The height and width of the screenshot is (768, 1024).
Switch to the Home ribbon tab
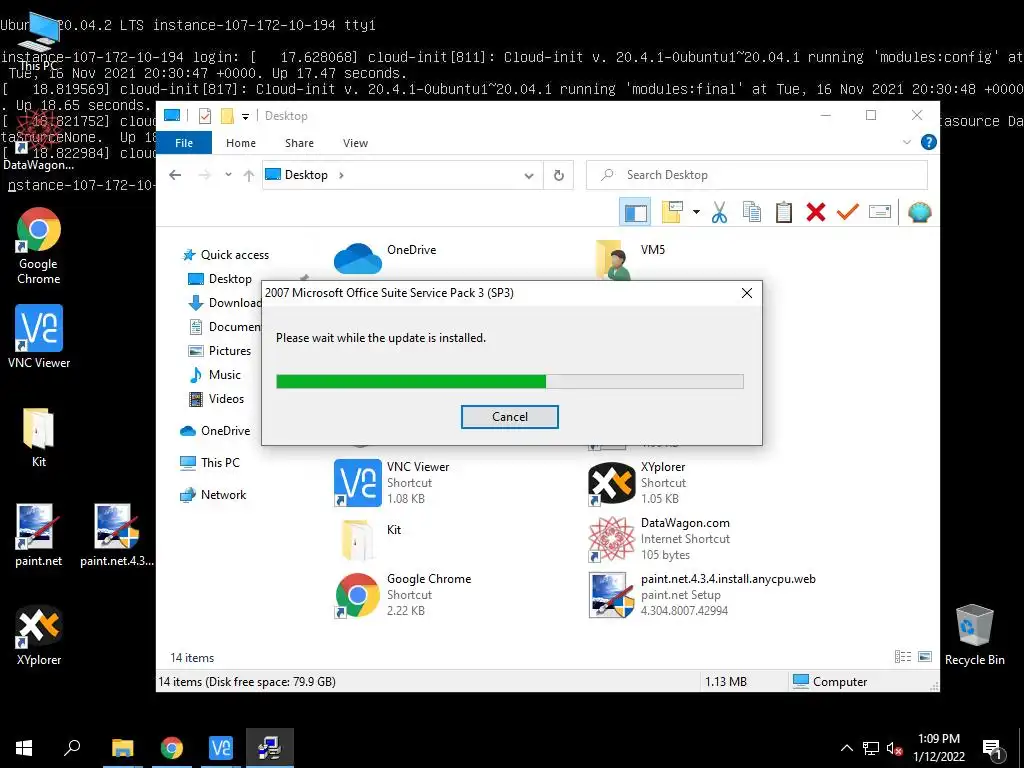[x=240, y=142]
